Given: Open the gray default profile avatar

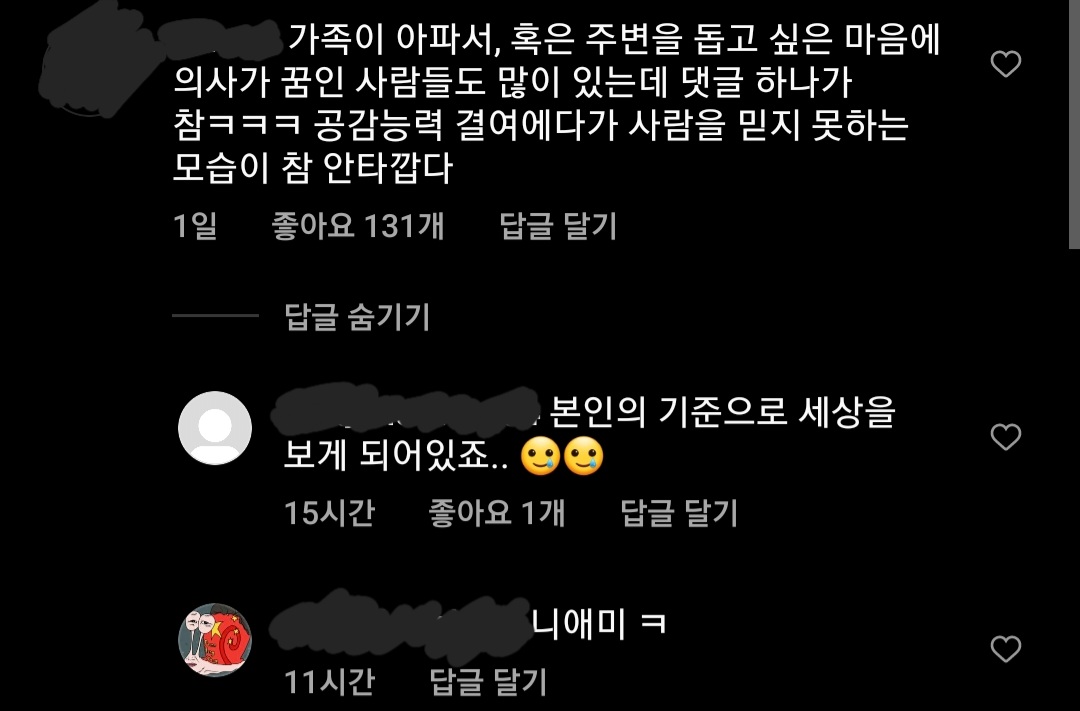Looking at the screenshot, I should pos(215,428).
